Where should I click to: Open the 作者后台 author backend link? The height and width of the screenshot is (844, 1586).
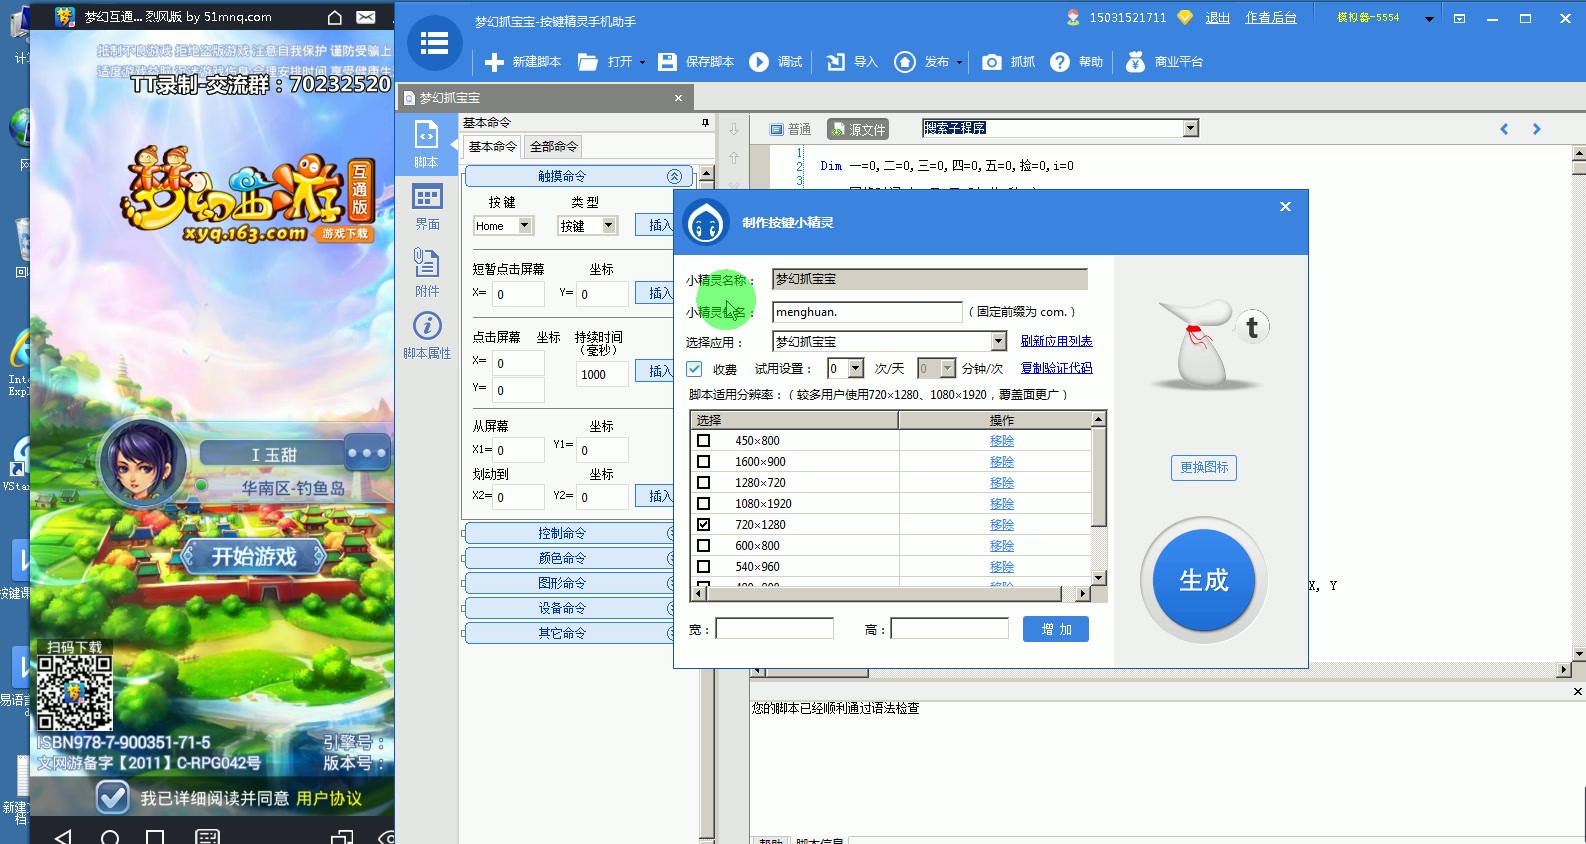point(1270,18)
